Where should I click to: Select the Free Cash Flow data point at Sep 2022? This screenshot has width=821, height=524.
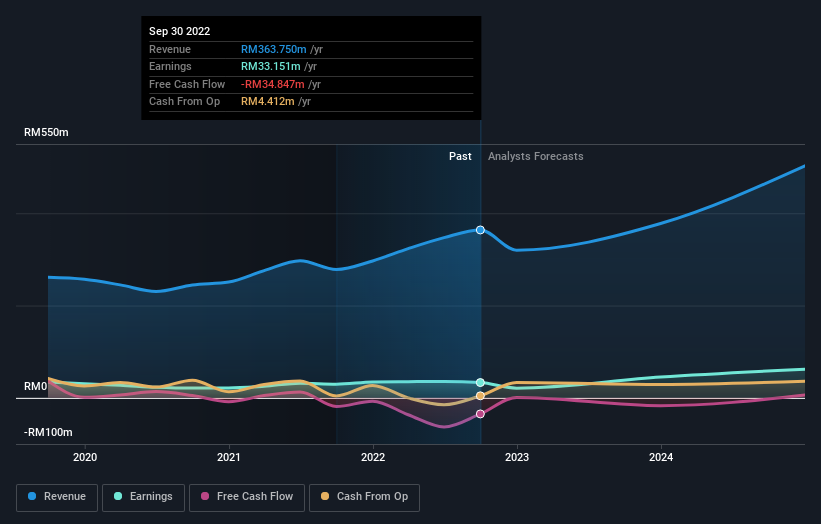tap(480, 414)
